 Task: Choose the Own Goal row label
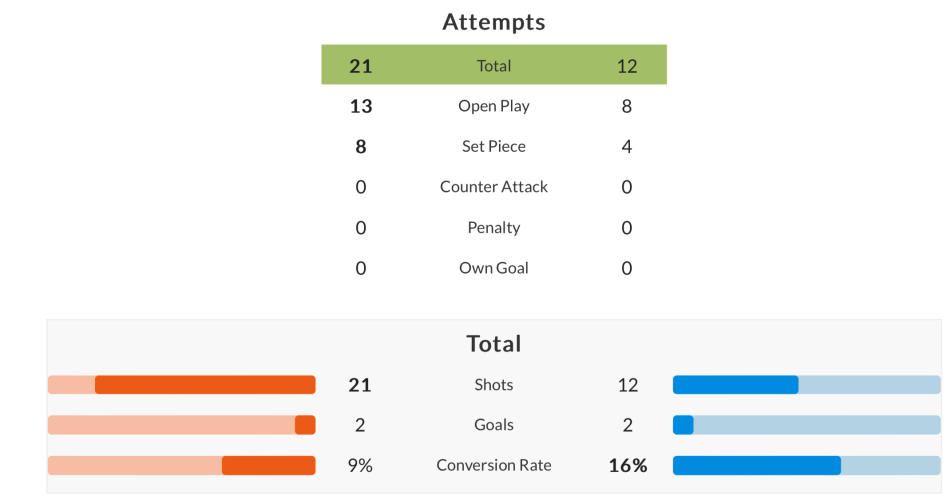[x=494, y=268]
